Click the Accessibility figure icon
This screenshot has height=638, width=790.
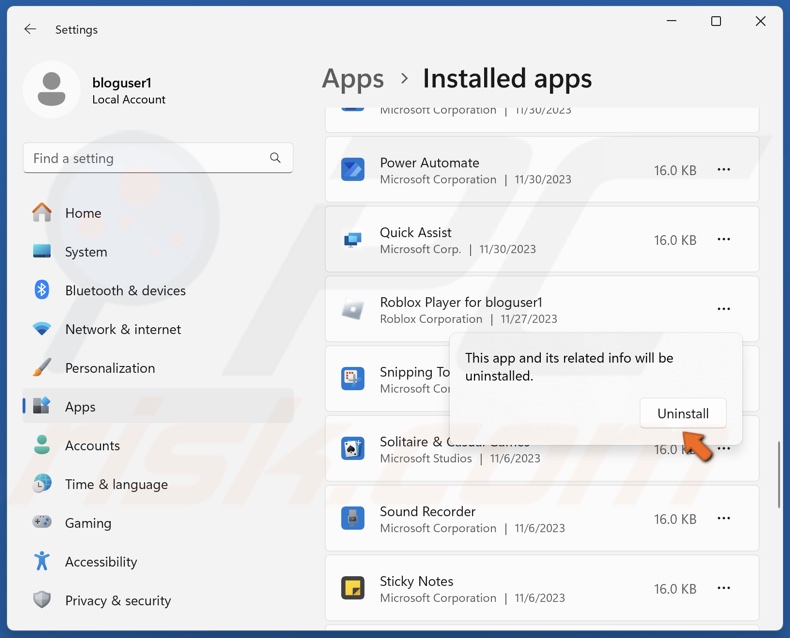[x=42, y=561]
